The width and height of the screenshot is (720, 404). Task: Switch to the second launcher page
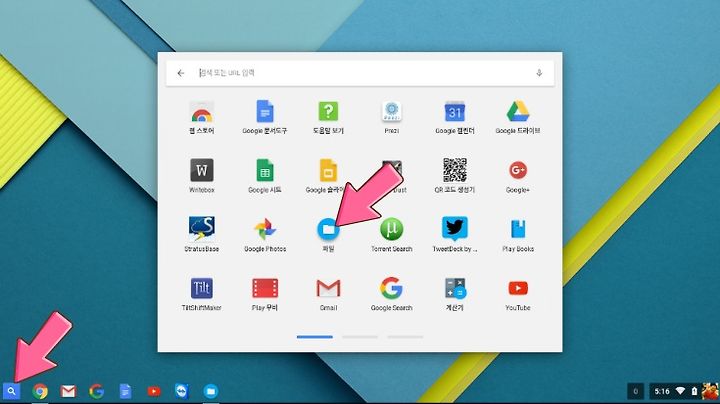360,337
